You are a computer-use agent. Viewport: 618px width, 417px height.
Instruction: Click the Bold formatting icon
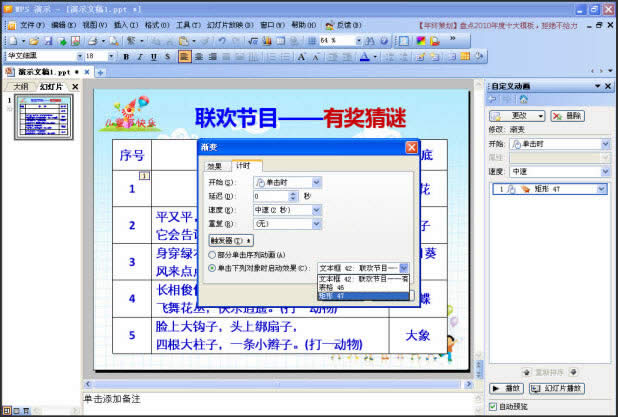[126, 57]
